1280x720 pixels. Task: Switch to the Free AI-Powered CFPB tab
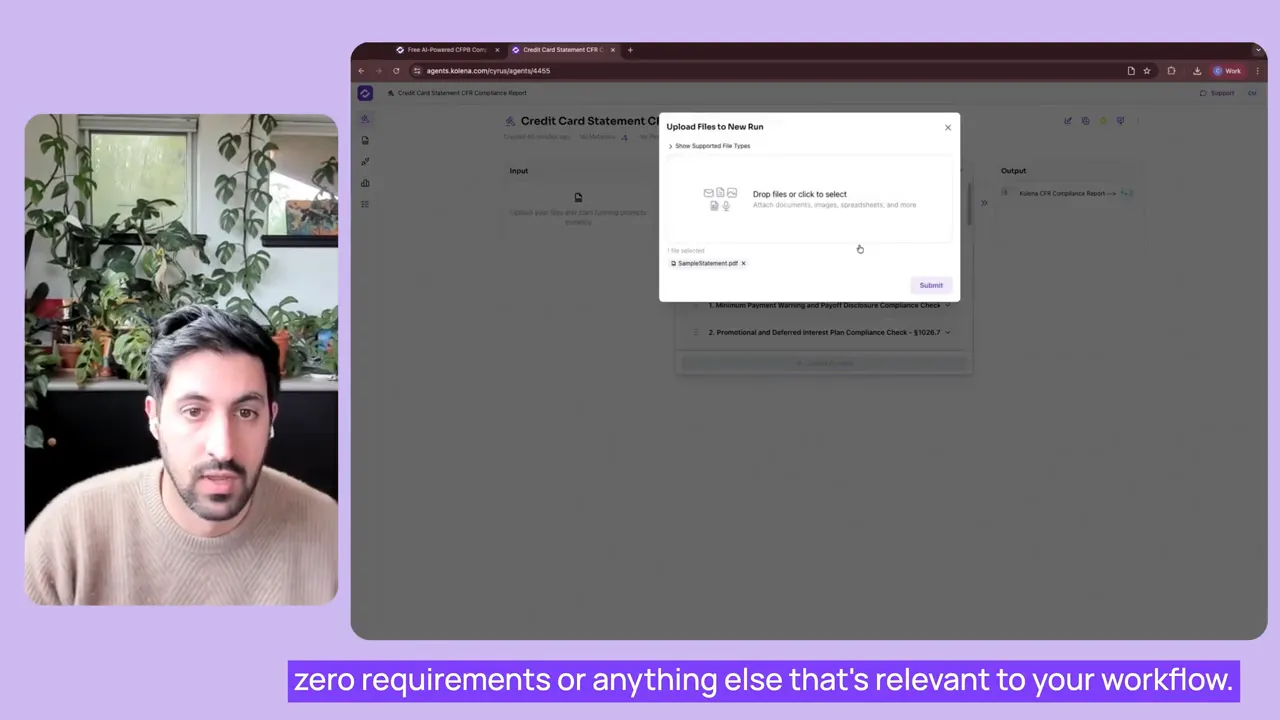pos(446,49)
